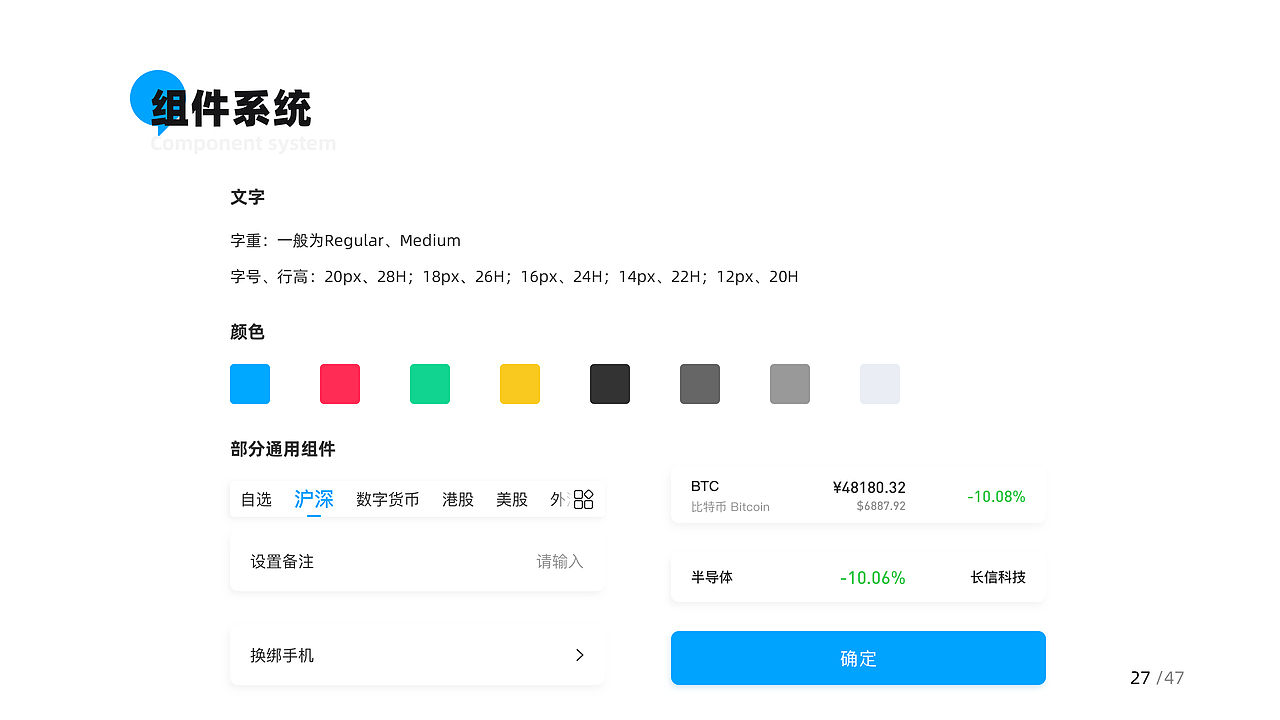The height and width of the screenshot is (720, 1280).
Task: Pick the pale blue-gray swatch
Action: pyautogui.click(x=880, y=384)
